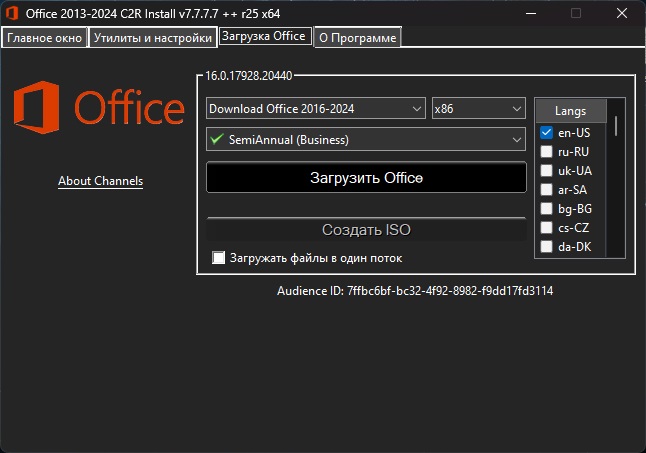Click the Загрузить Office button

(366, 177)
